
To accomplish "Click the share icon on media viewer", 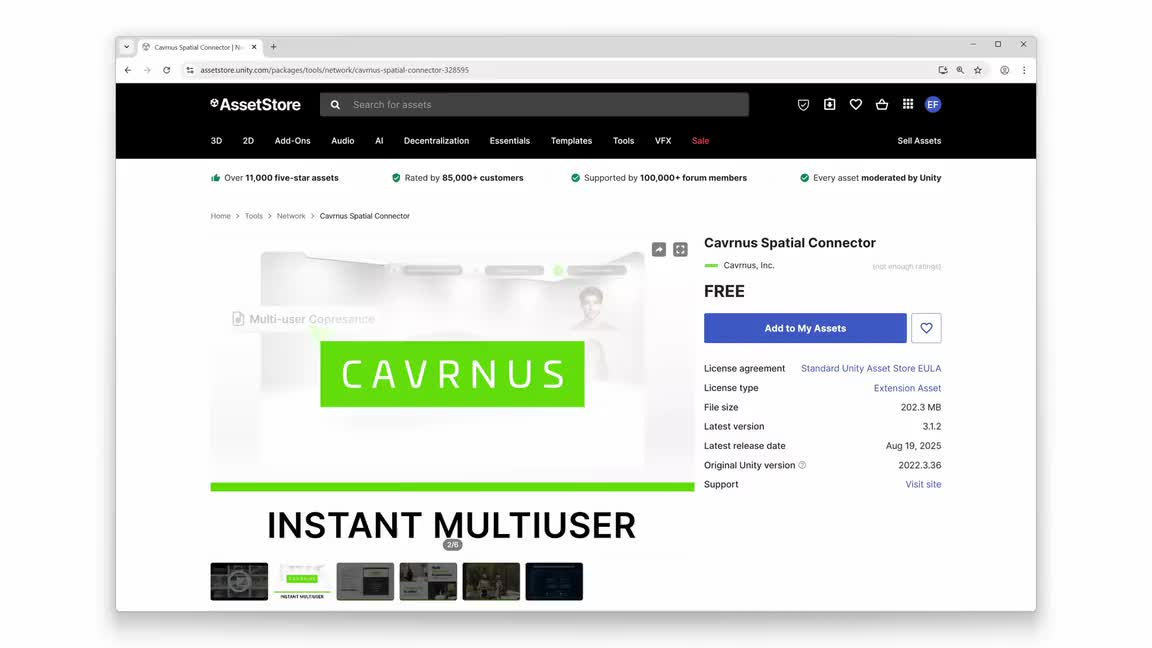I will tap(659, 250).
